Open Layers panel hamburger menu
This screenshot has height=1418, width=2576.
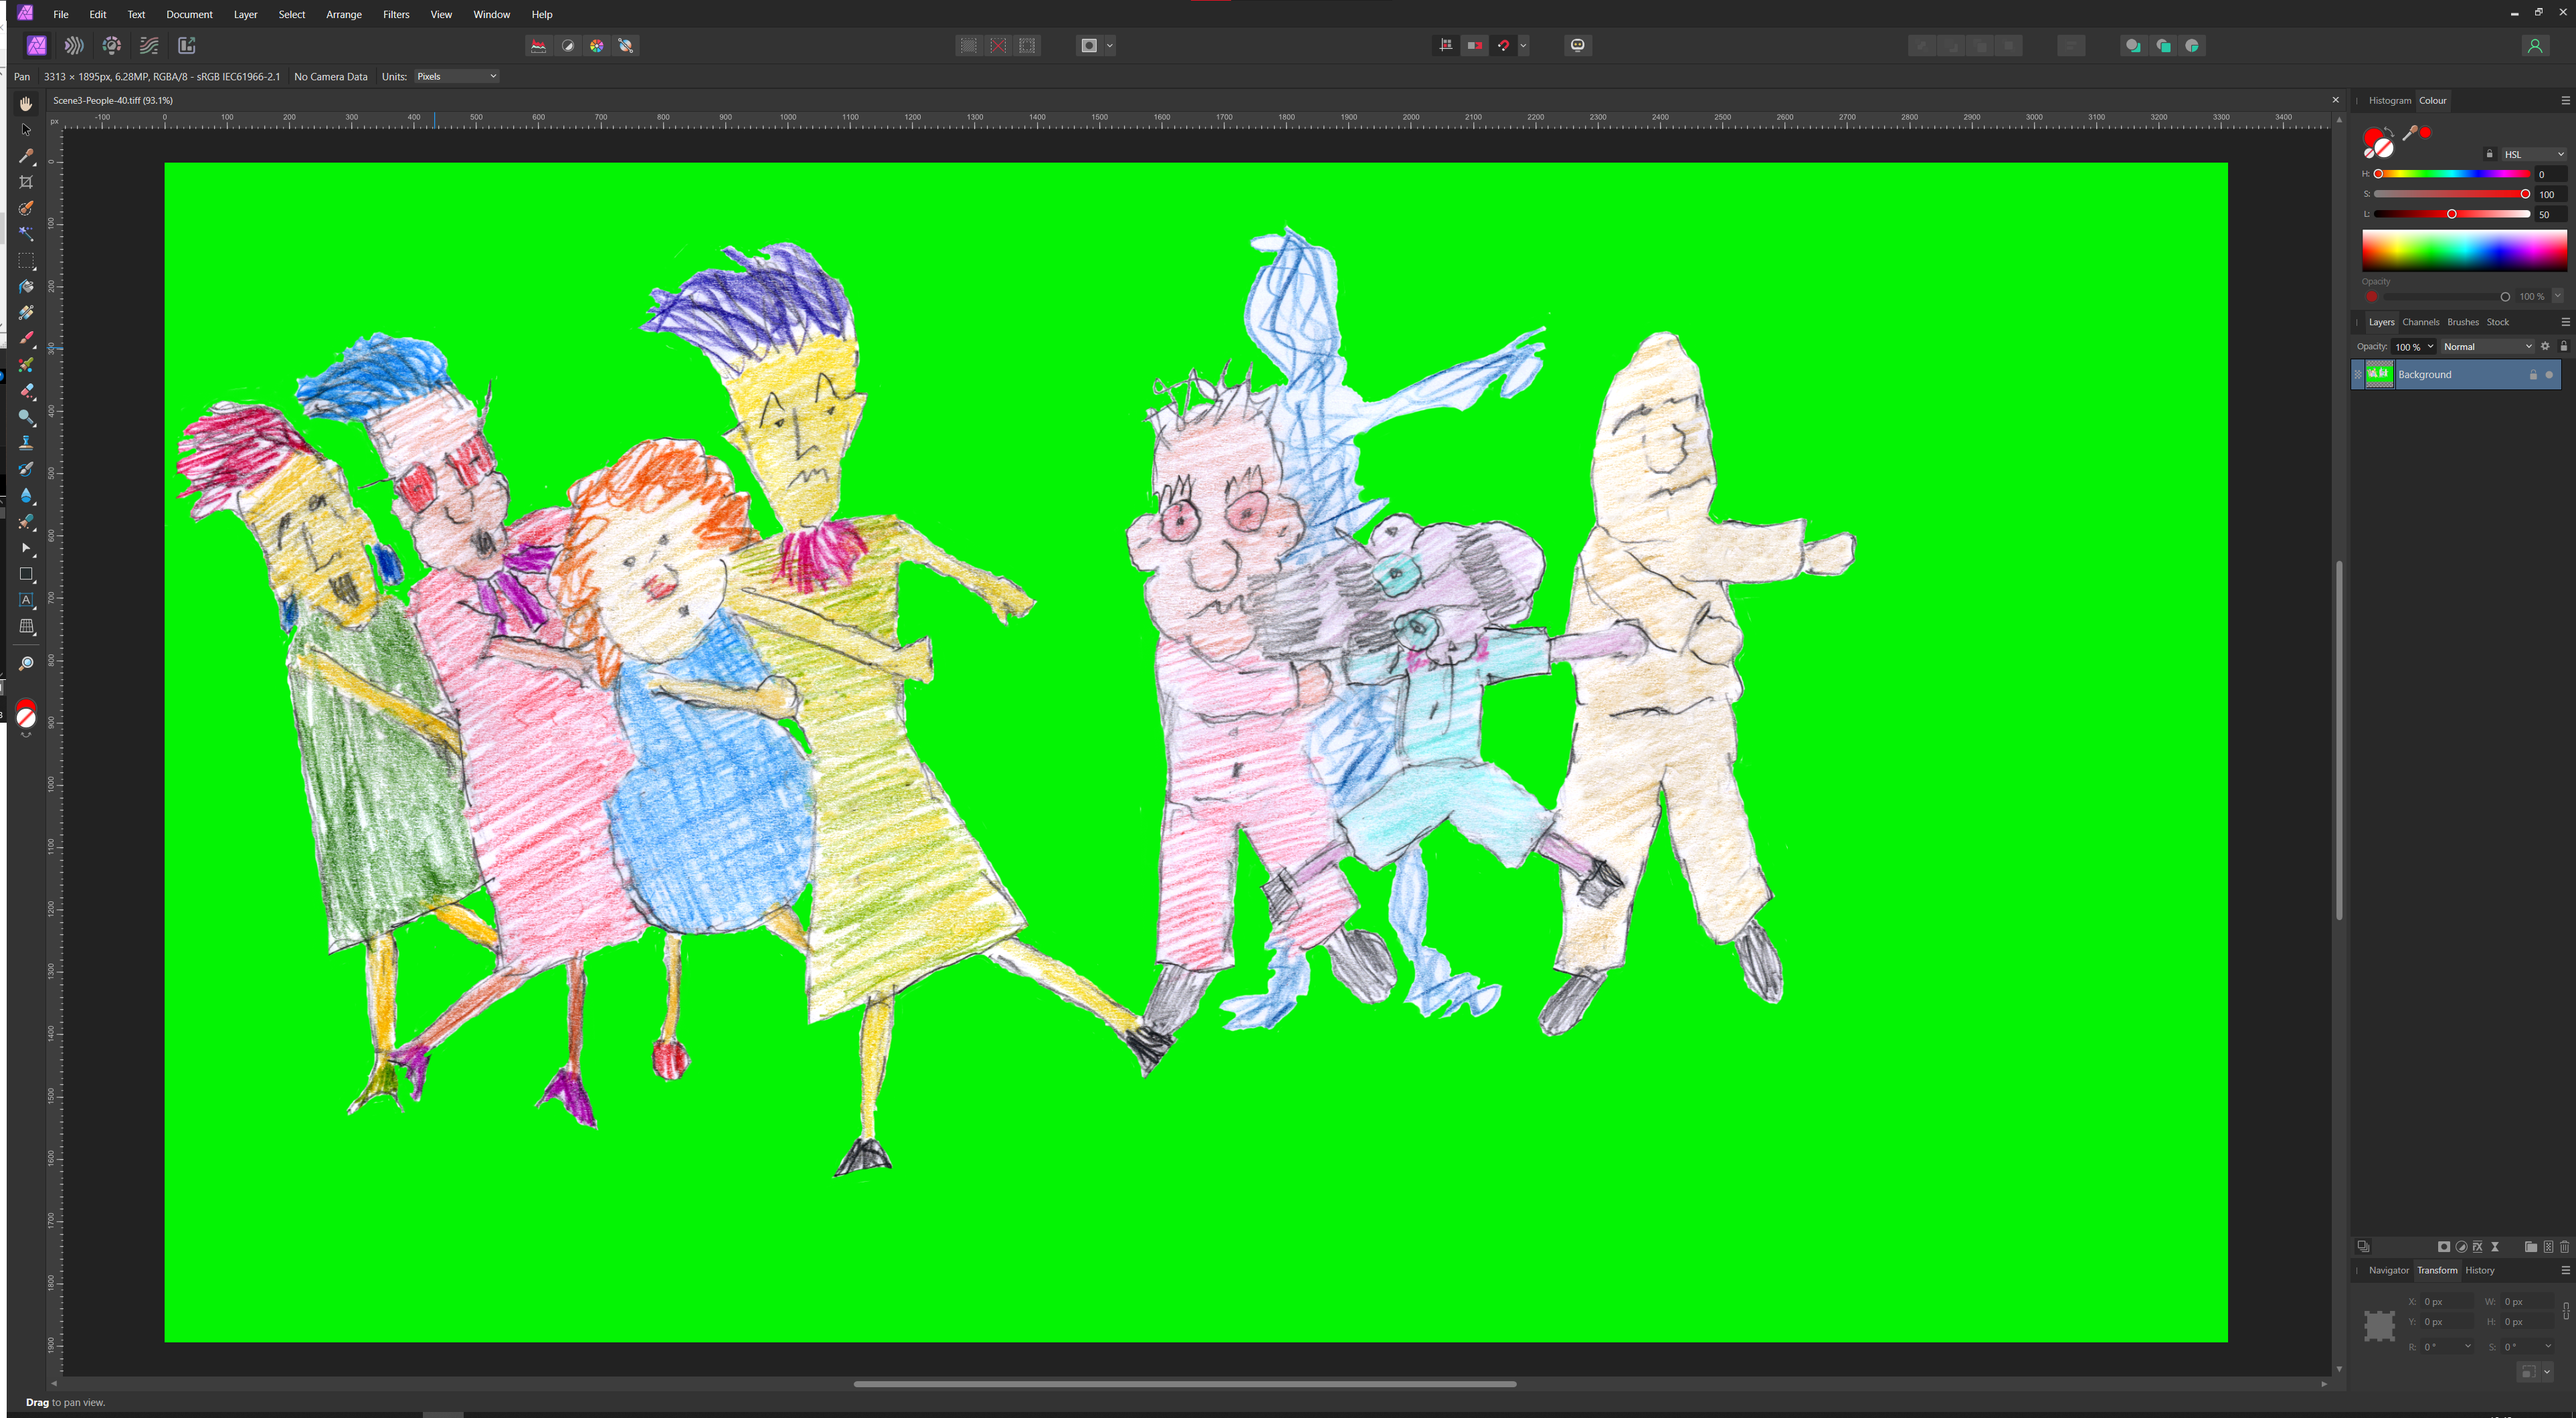point(2565,322)
